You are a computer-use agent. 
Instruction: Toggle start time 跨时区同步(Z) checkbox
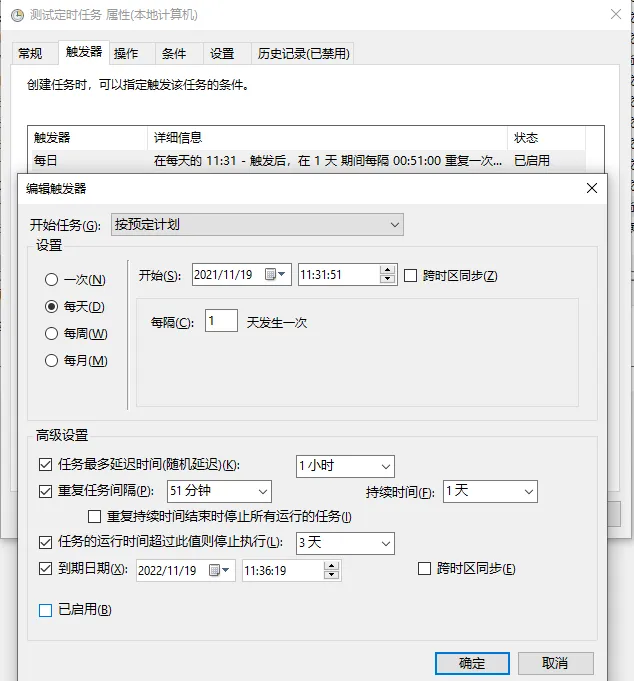(x=410, y=275)
